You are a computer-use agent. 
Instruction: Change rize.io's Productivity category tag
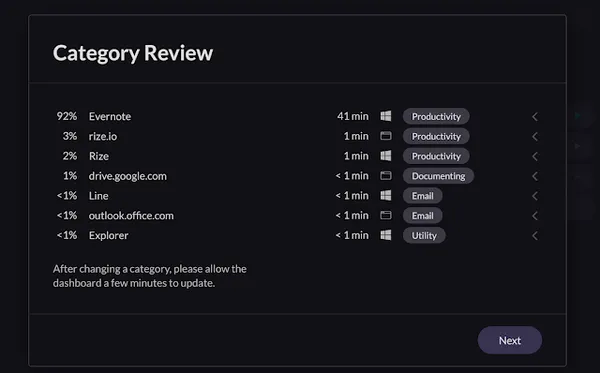[x=436, y=136]
